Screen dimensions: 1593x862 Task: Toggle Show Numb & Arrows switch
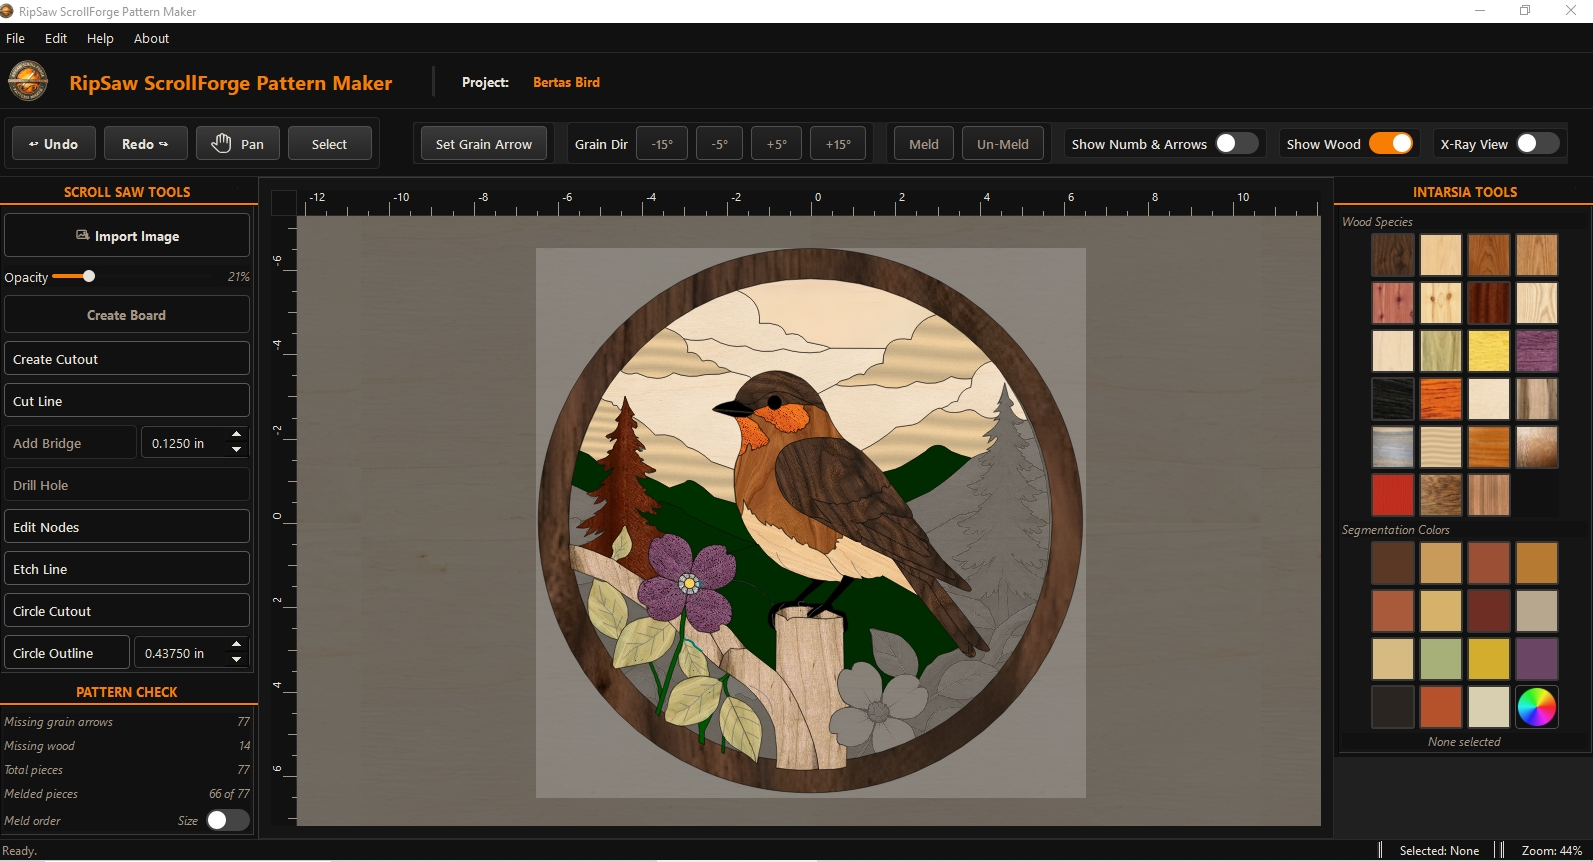click(1236, 144)
